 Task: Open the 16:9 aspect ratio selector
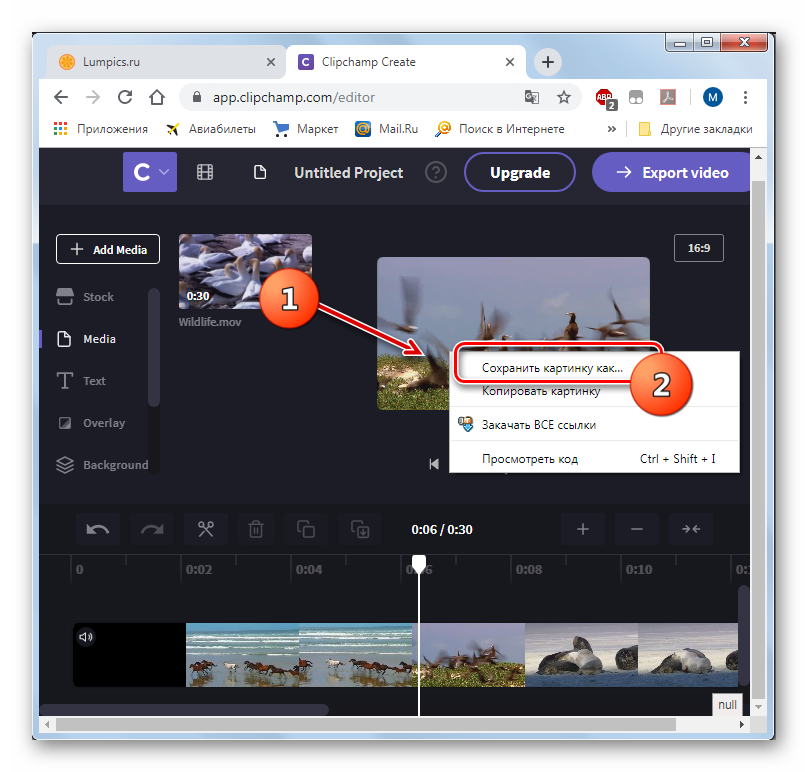(x=698, y=248)
